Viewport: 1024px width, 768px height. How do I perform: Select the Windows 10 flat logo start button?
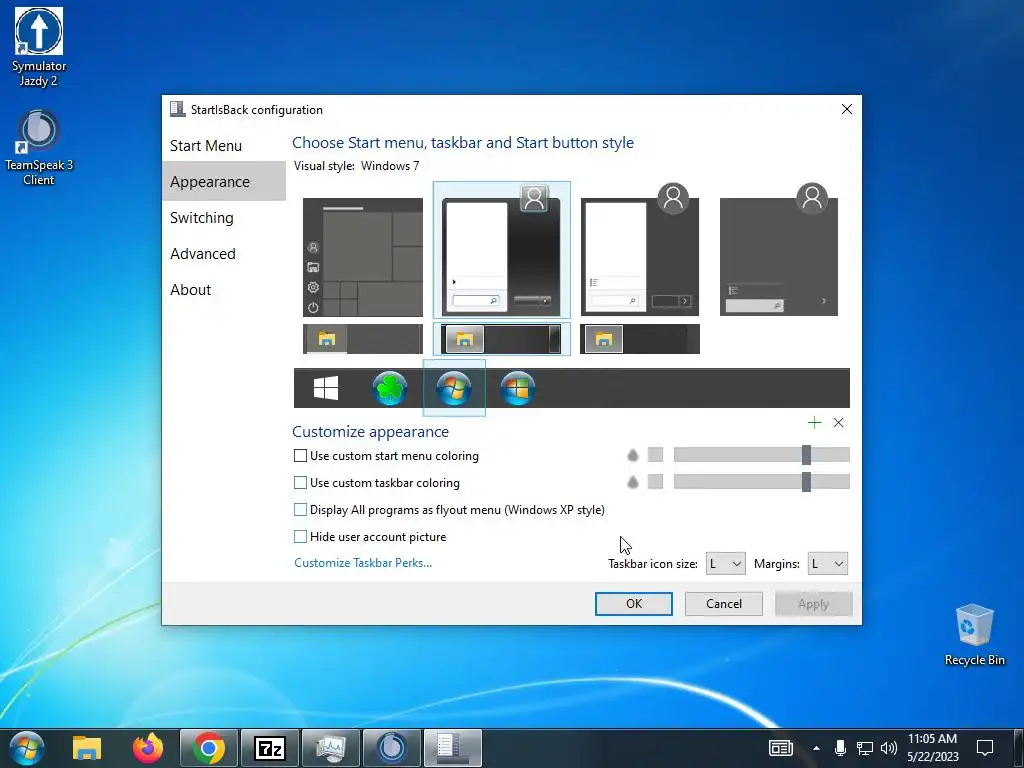click(x=326, y=388)
